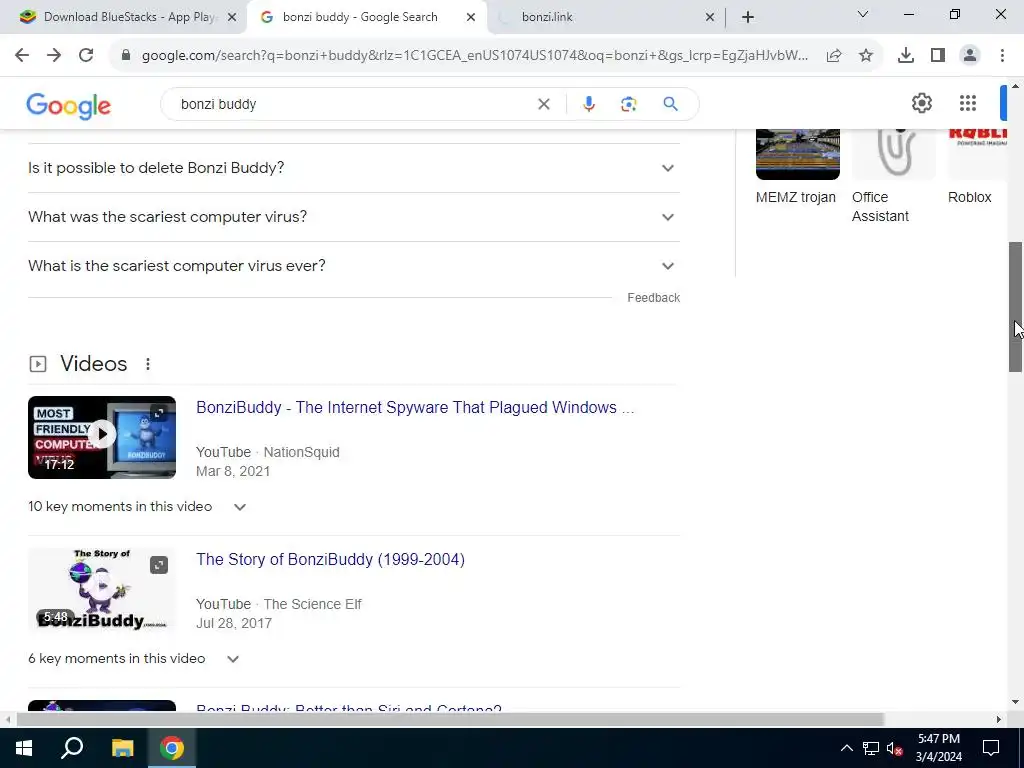Viewport: 1024px width, 768px height.
Task: Open Google apps grid
Action: click(968, 103)
